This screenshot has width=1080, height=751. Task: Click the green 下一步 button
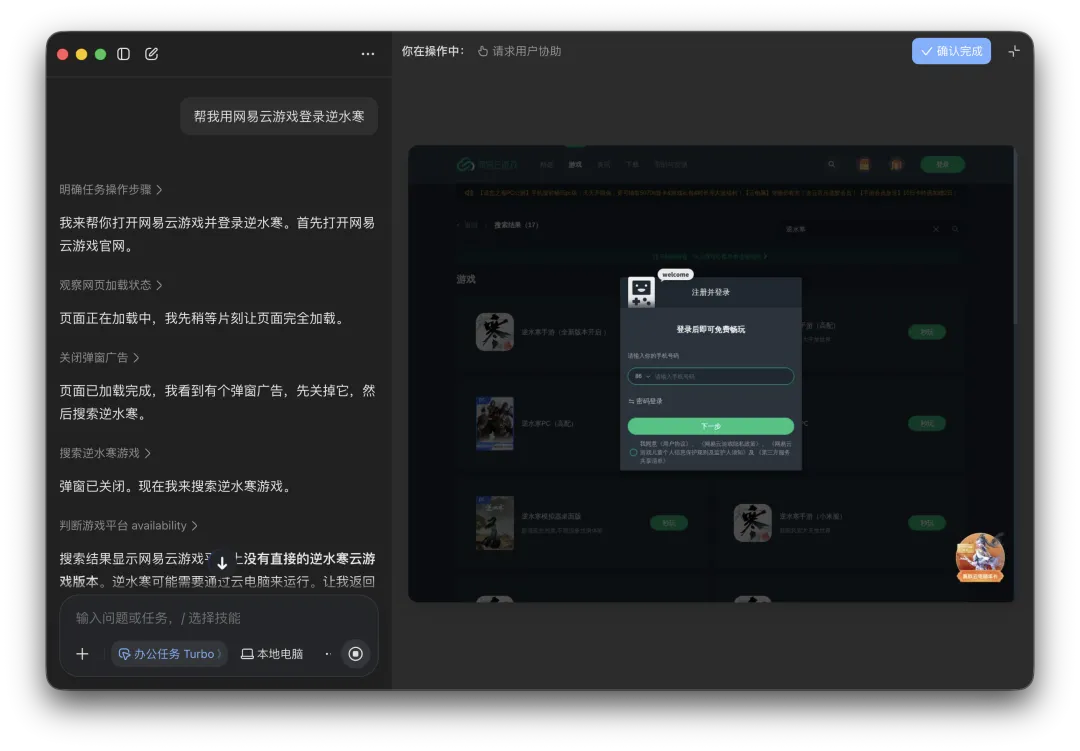pos(710,426)
